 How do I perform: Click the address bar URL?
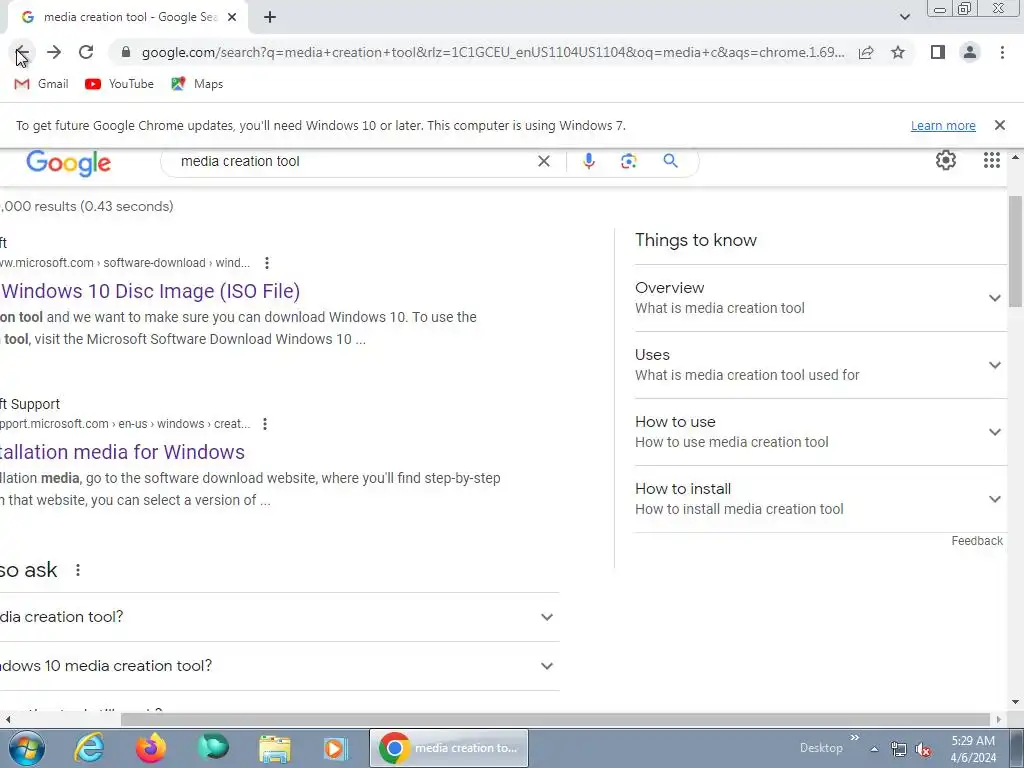(493, 52)
